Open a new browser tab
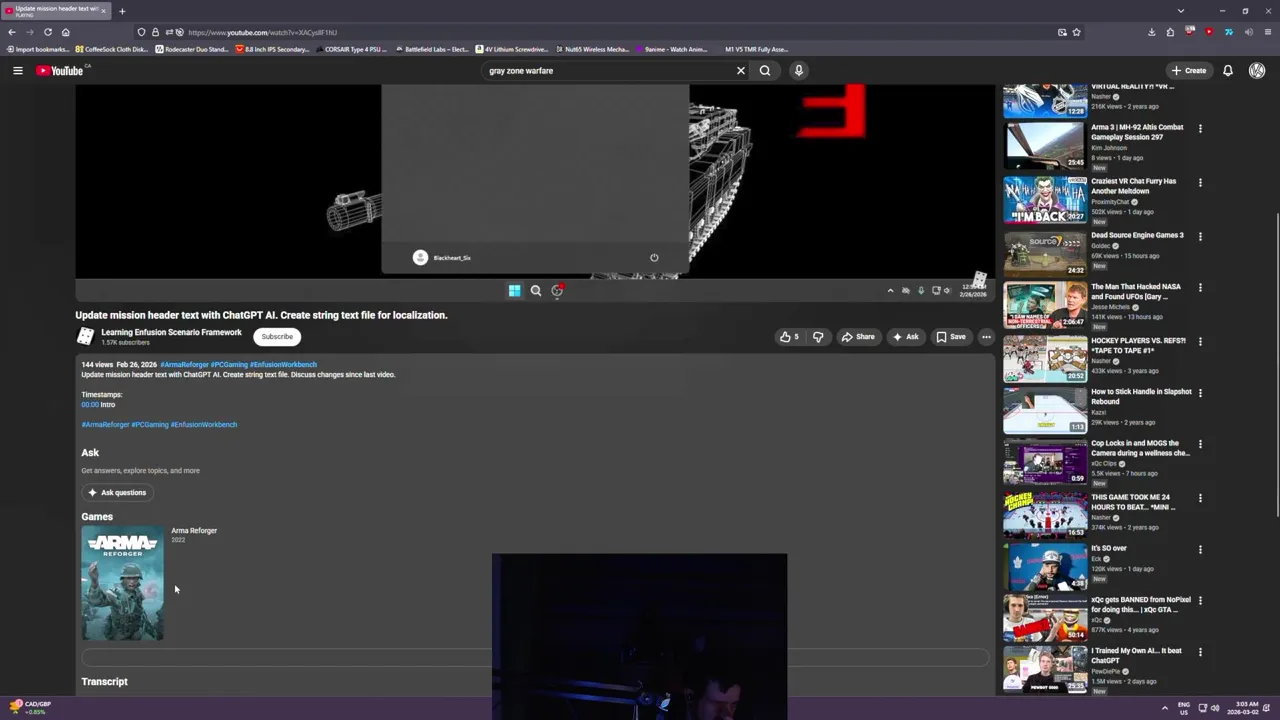This screenshot has width=1280, height=720. [x=122, y=11]
